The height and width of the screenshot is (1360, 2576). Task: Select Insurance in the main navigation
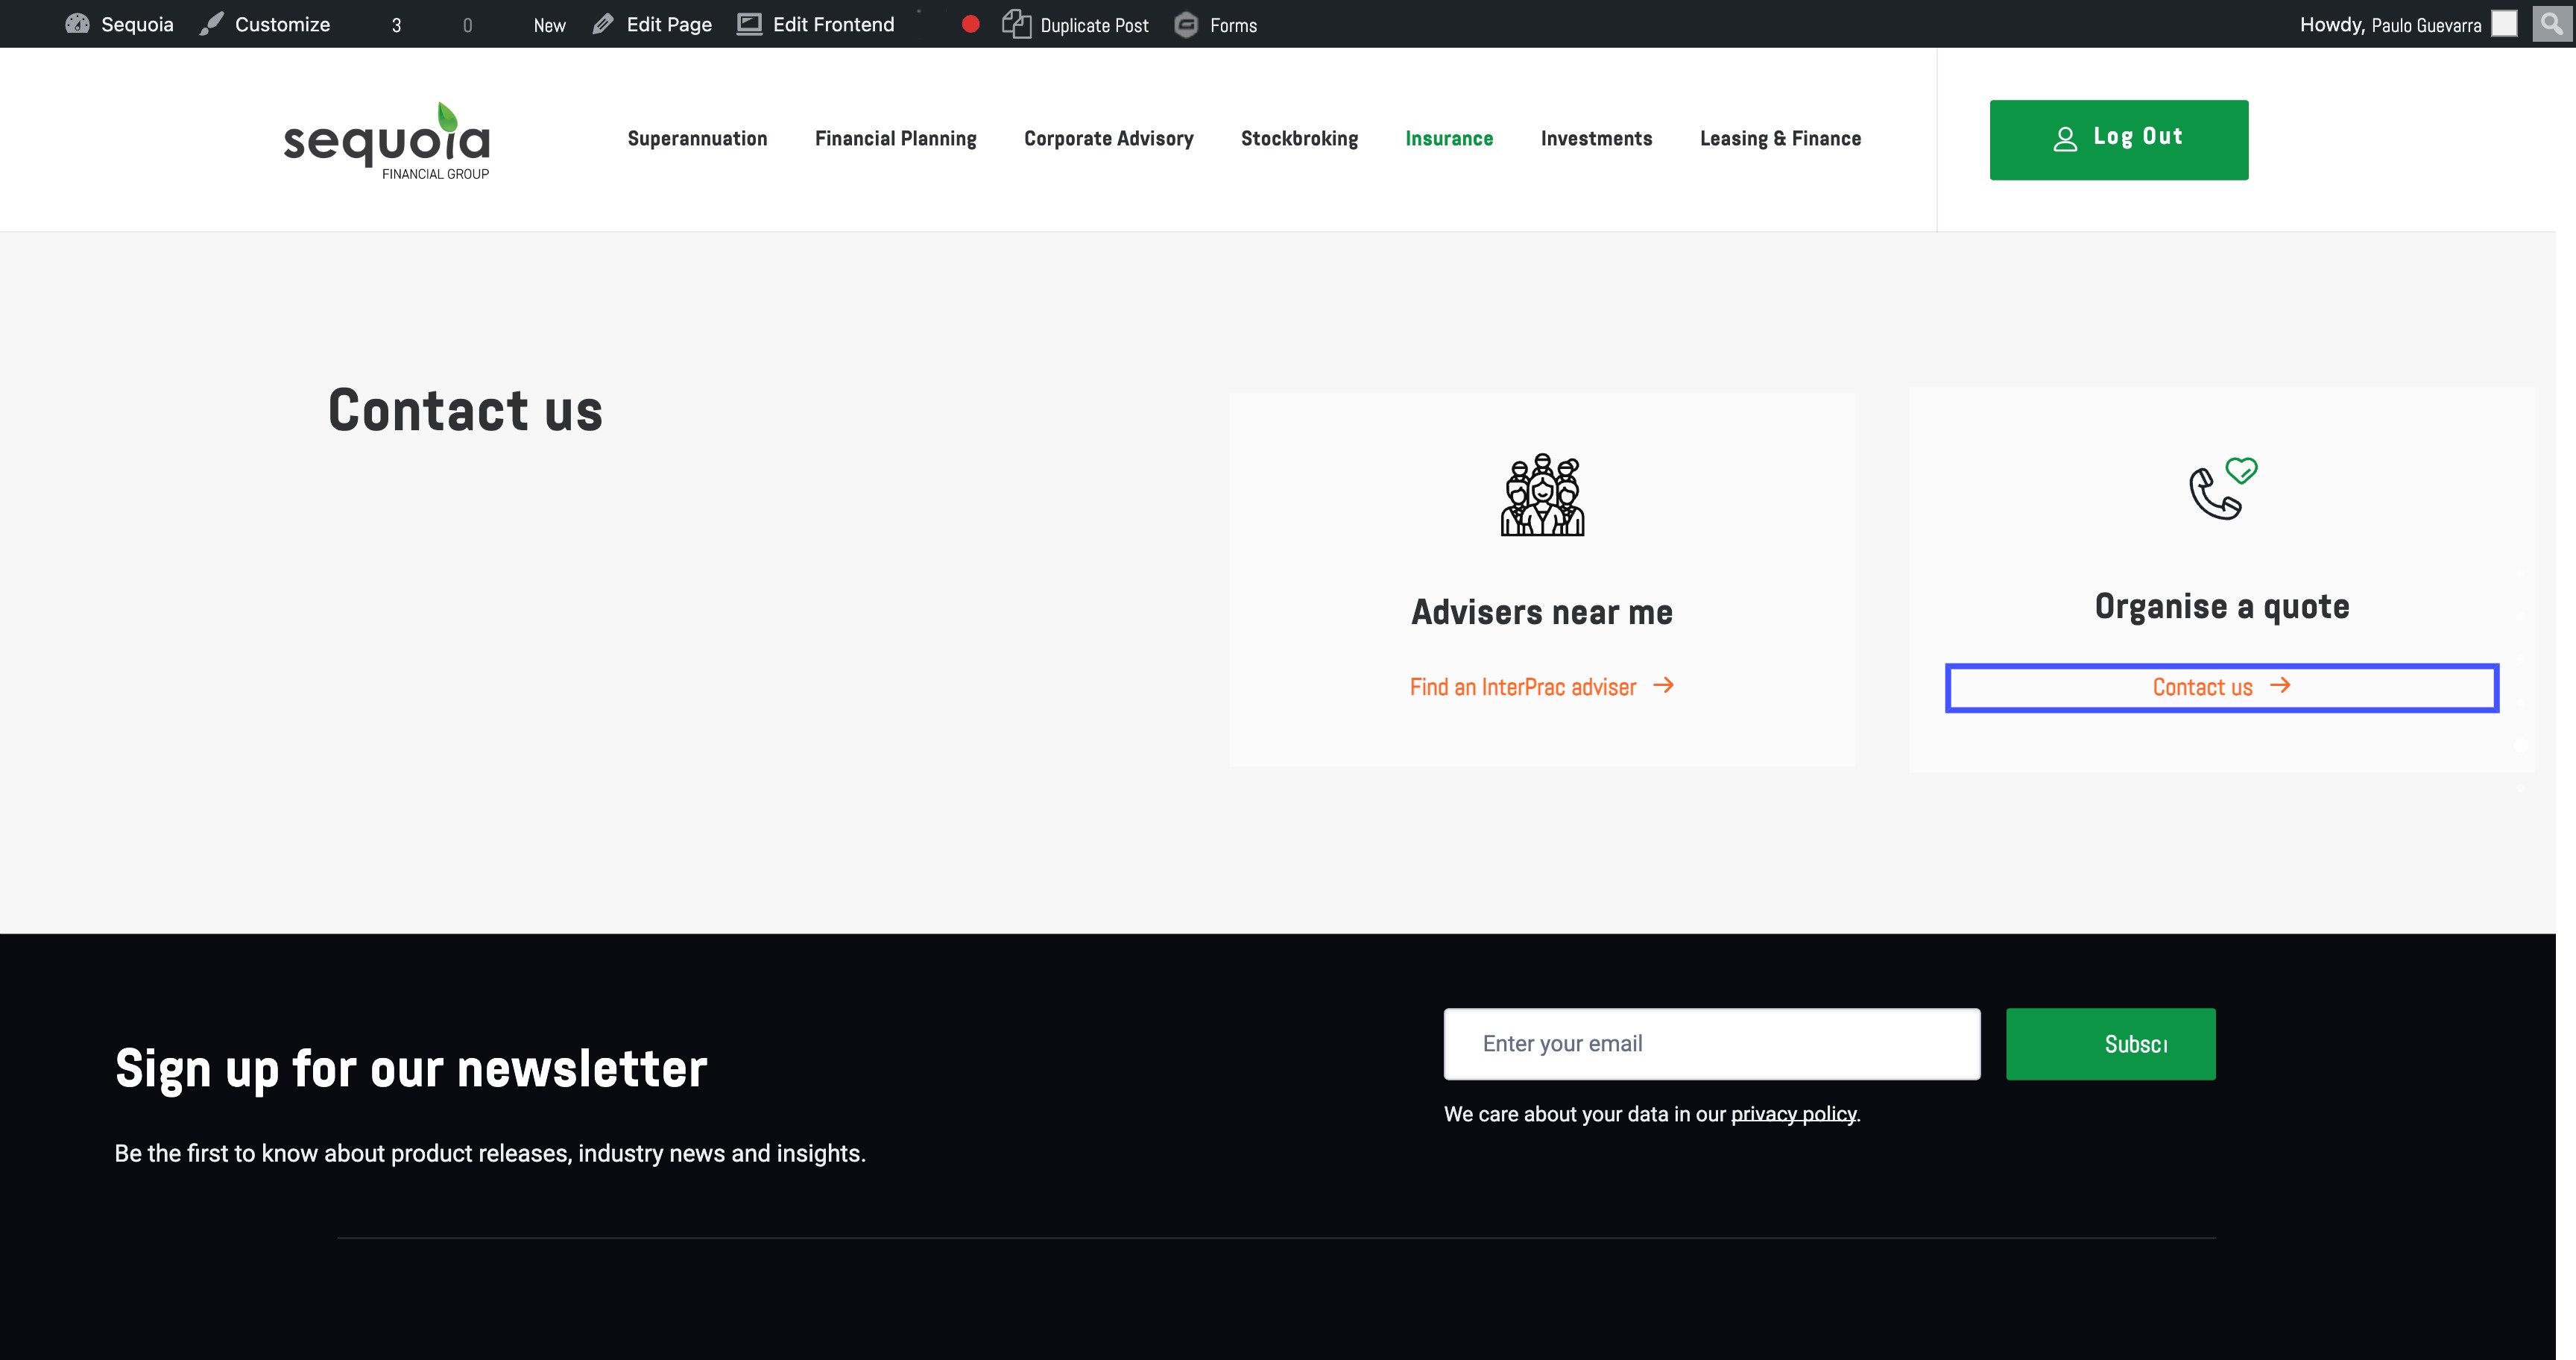pos(1448,139)
